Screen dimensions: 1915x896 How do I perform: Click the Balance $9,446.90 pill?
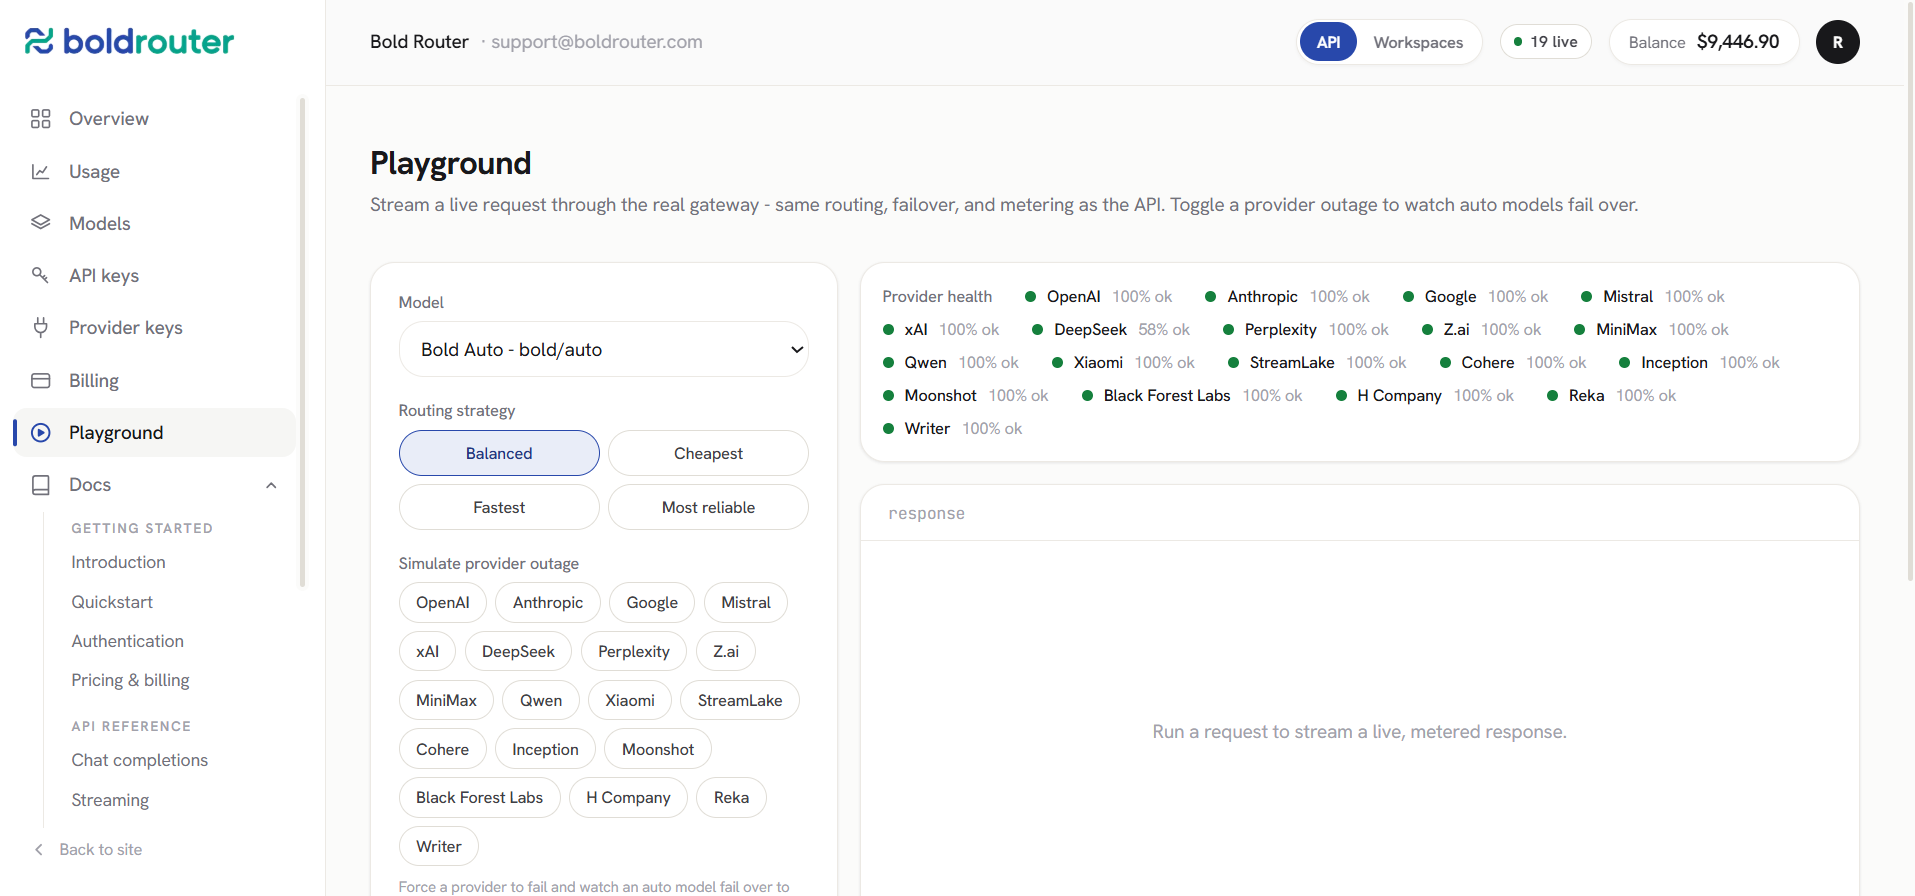click(1704, 42)
